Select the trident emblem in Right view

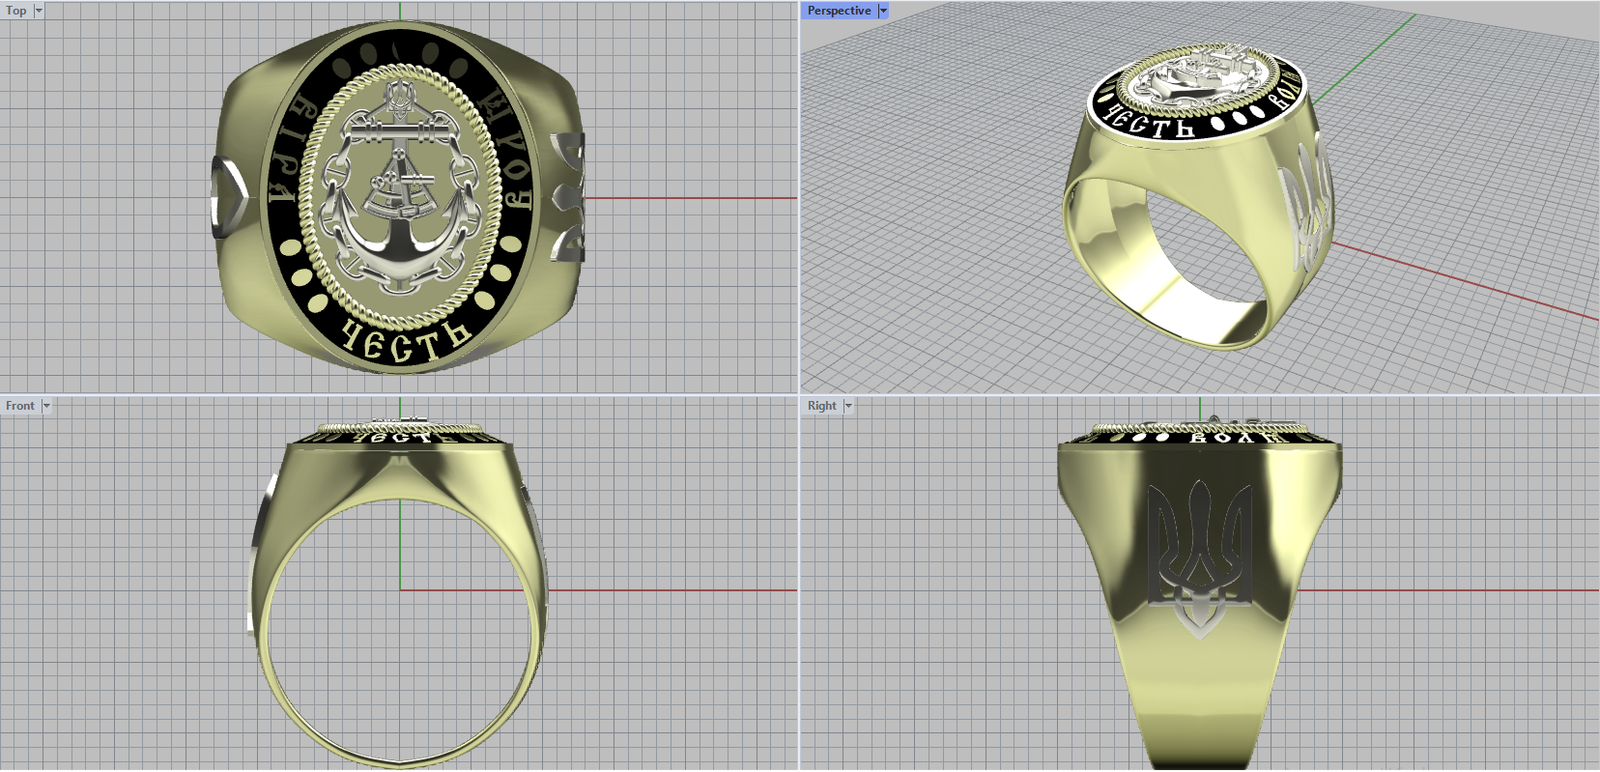click(1199, 555)
